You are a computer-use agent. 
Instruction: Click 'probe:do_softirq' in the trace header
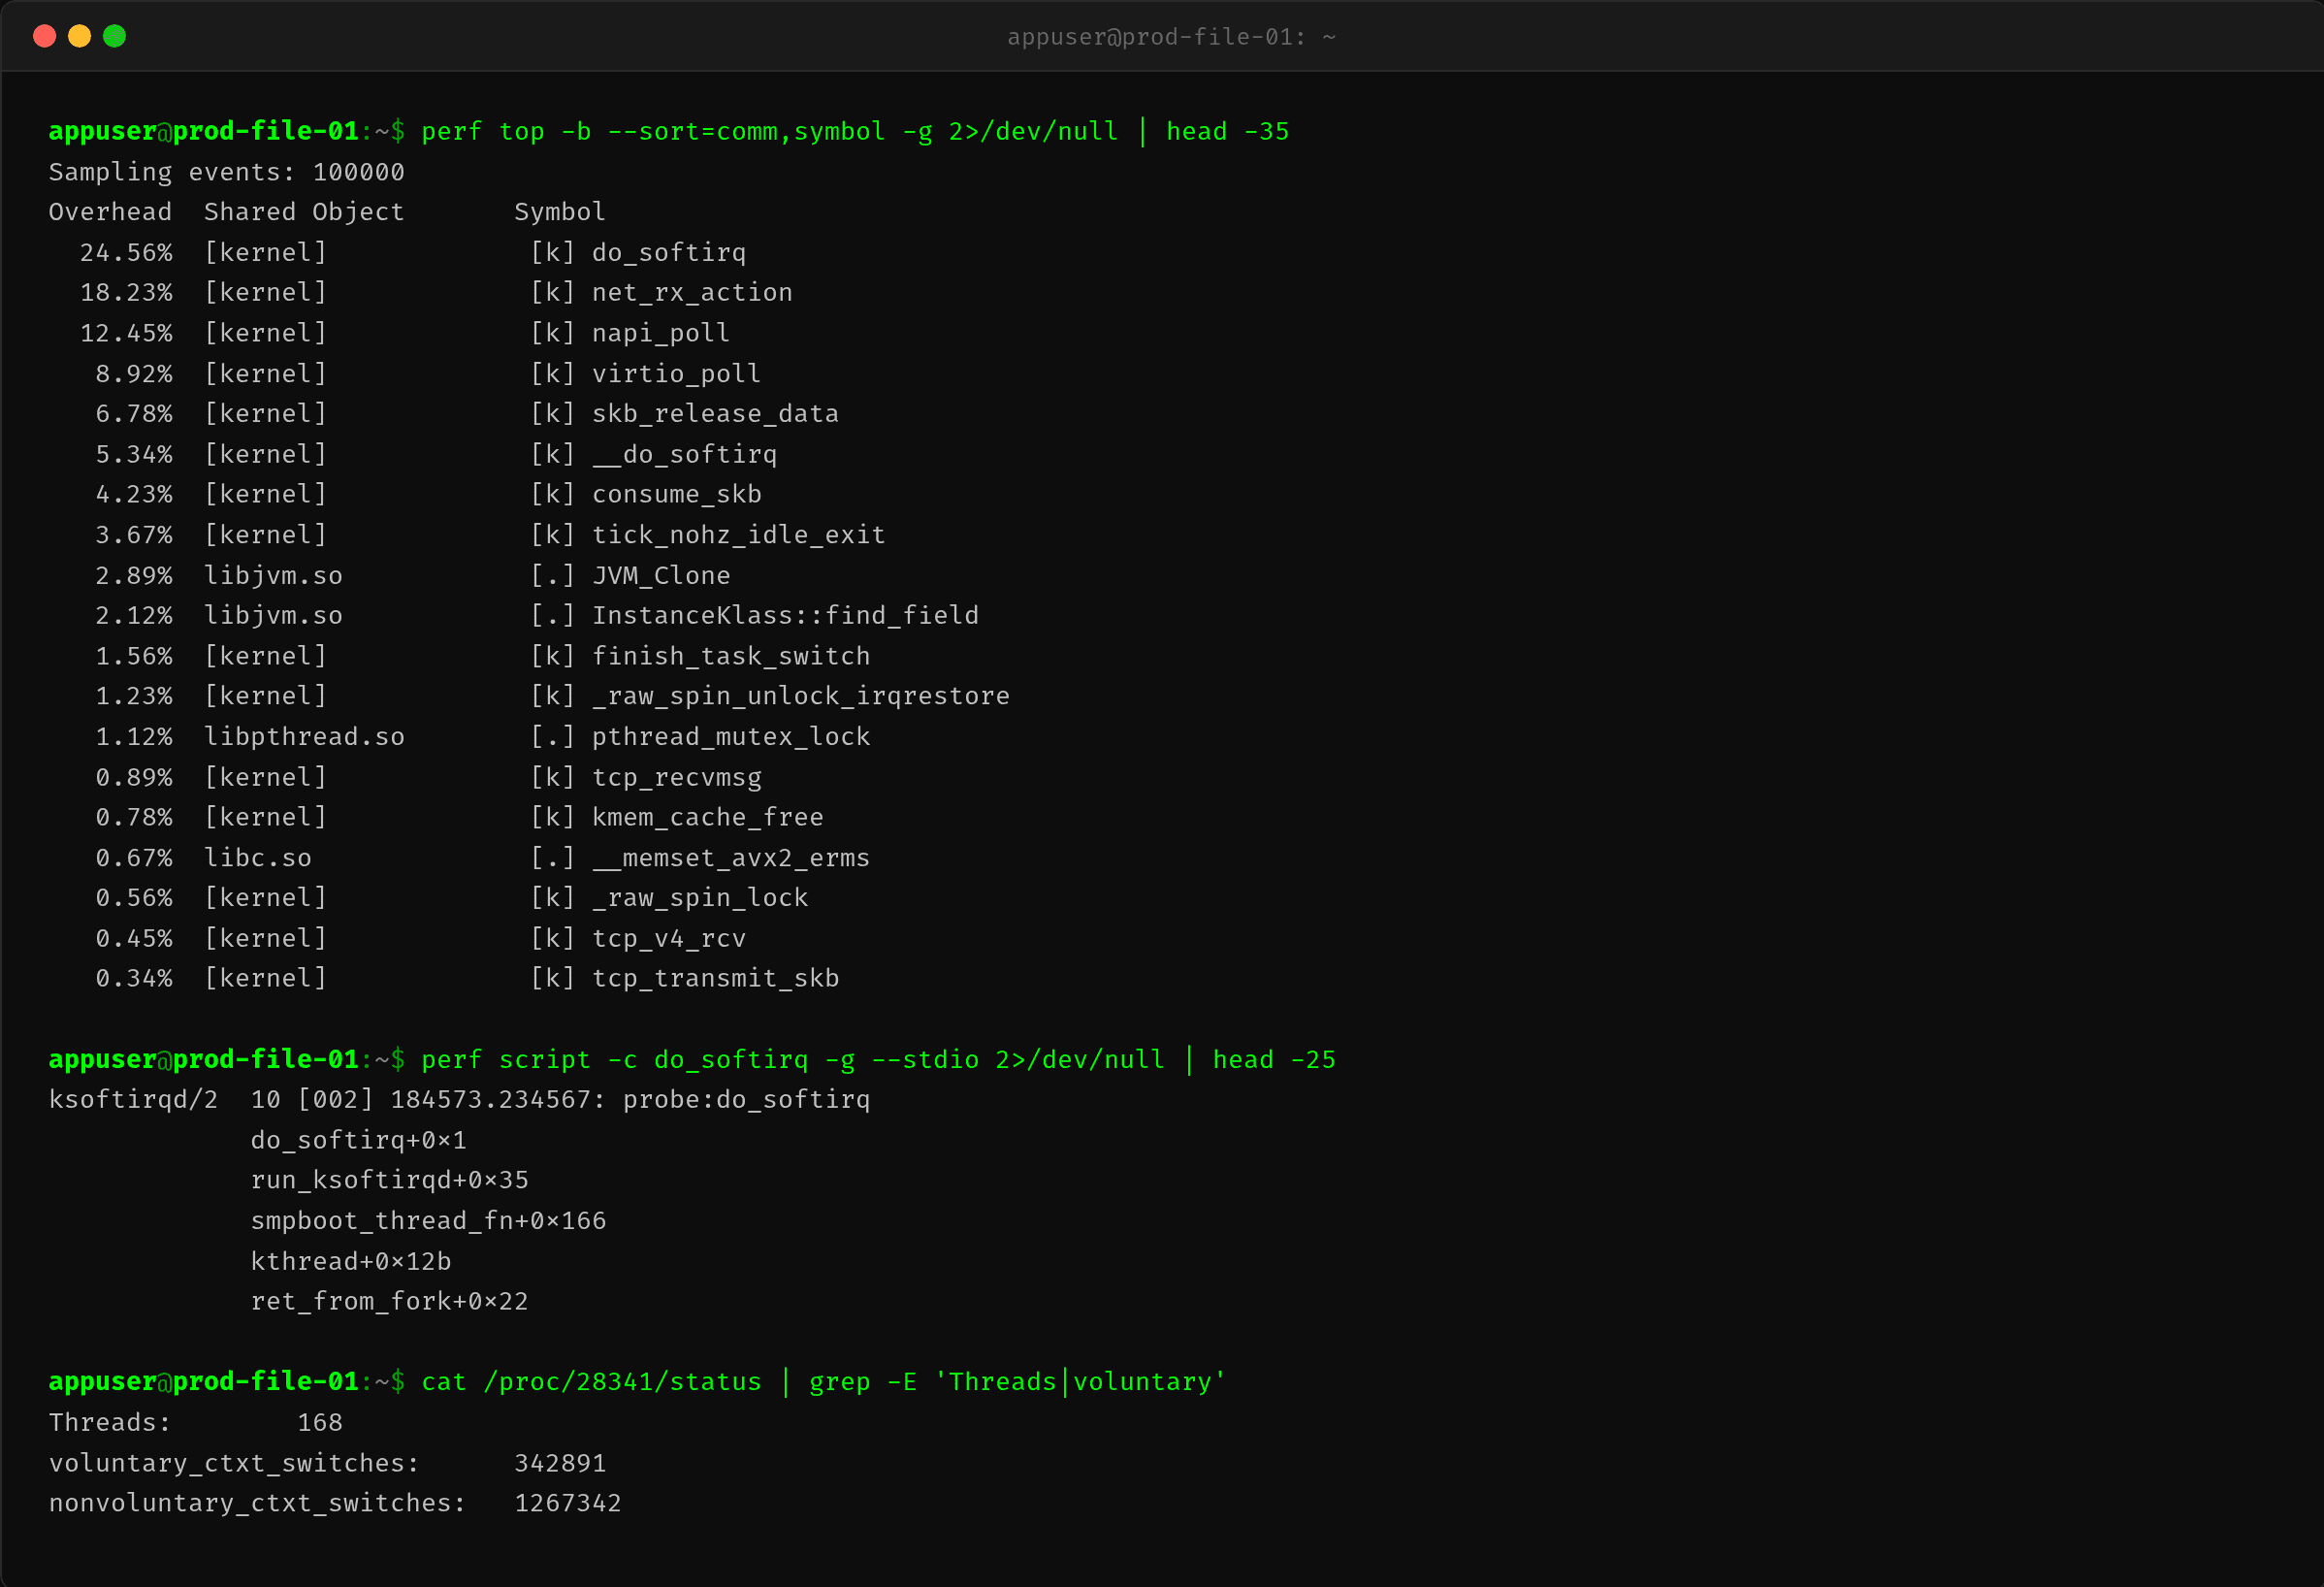click(746, 1099)
